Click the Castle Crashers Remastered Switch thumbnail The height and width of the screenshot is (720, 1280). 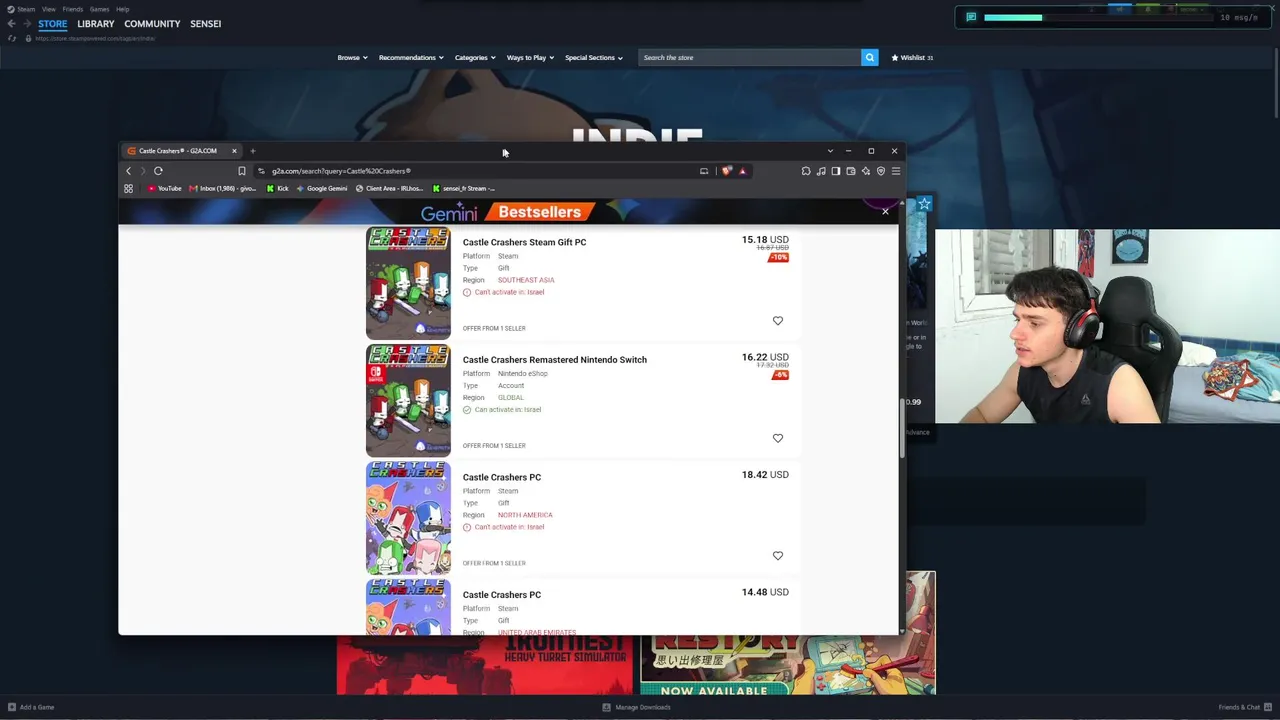(x=408, y=401)
